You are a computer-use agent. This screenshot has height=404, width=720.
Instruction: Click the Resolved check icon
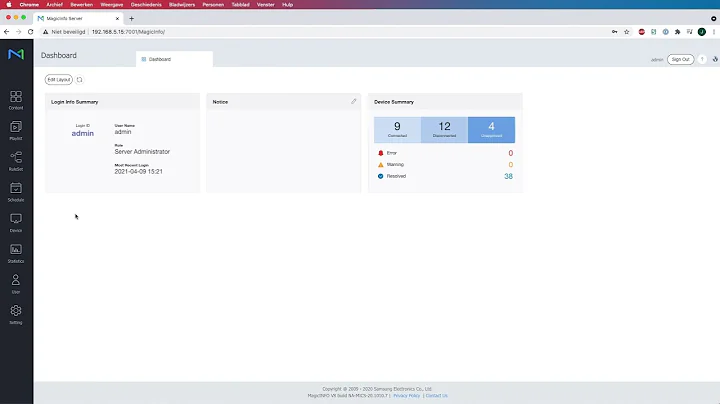tap(380, 176)
